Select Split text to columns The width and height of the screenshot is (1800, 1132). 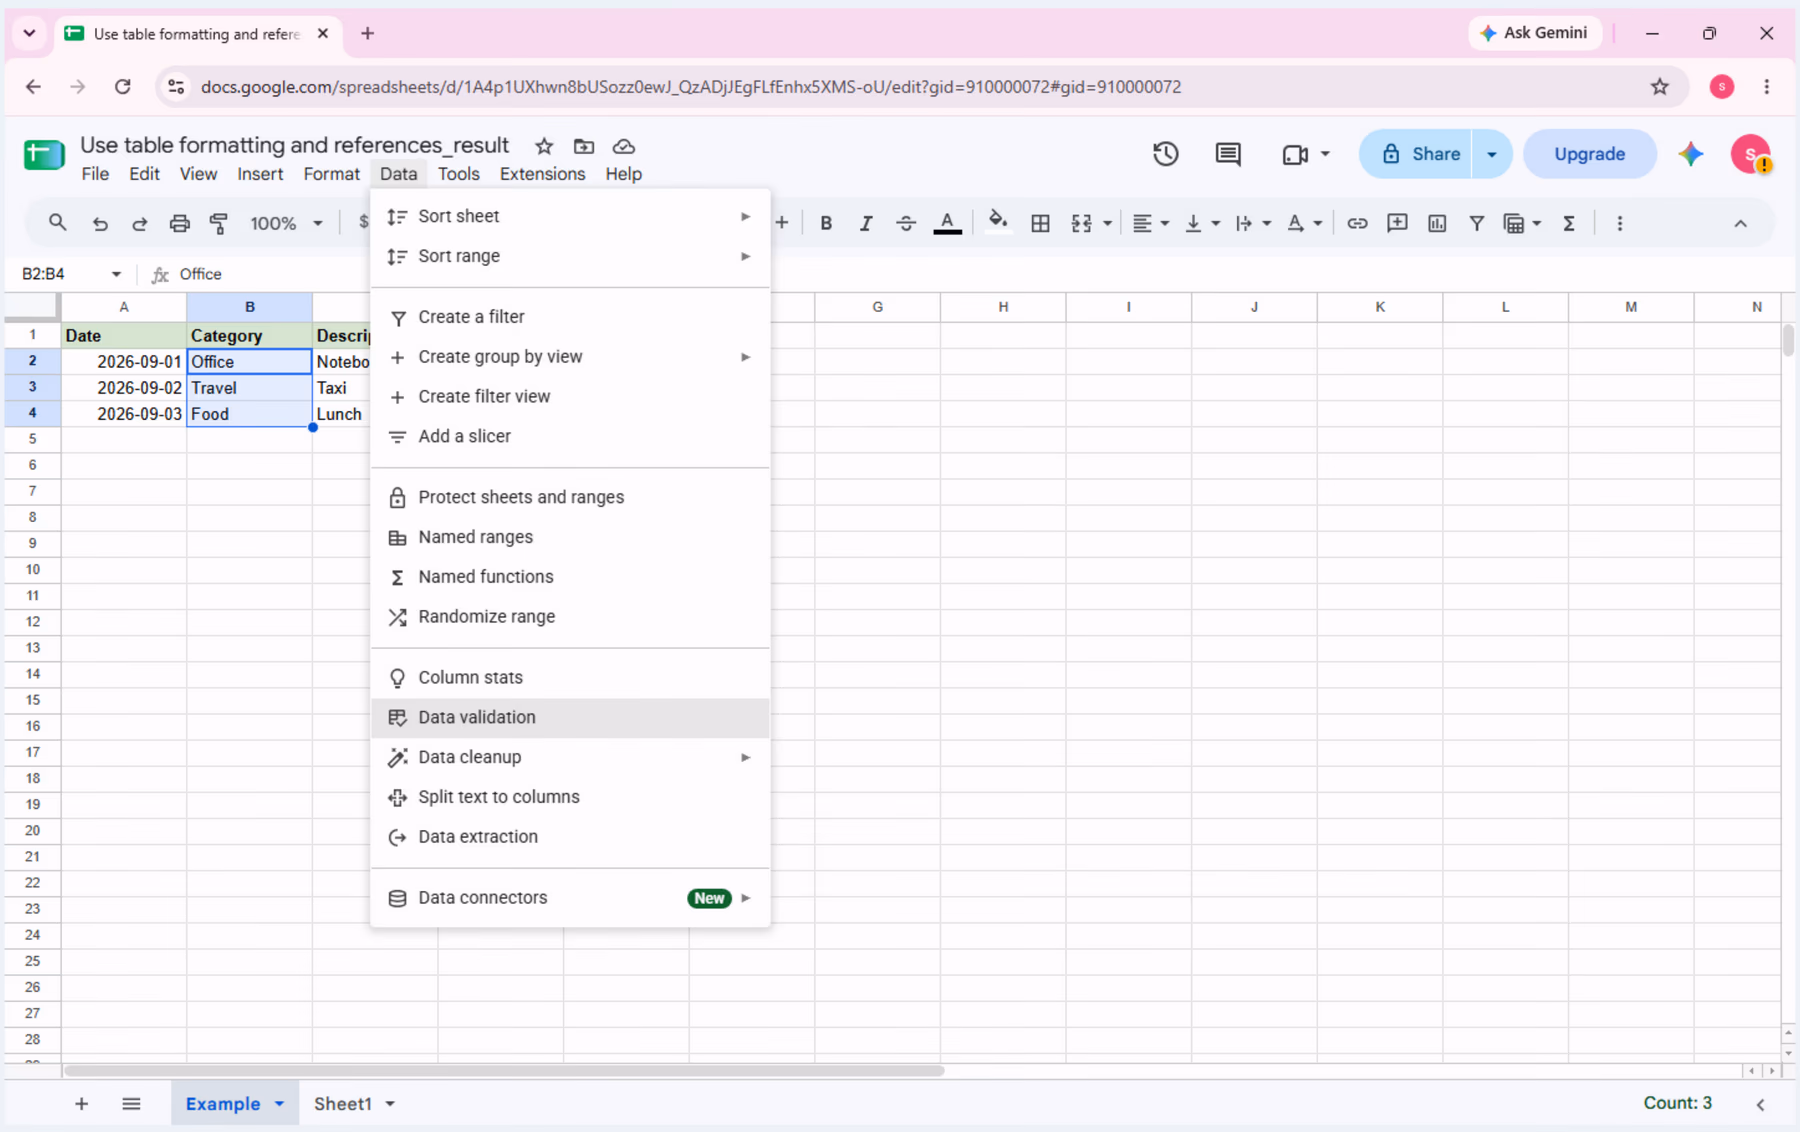(570, 797)
